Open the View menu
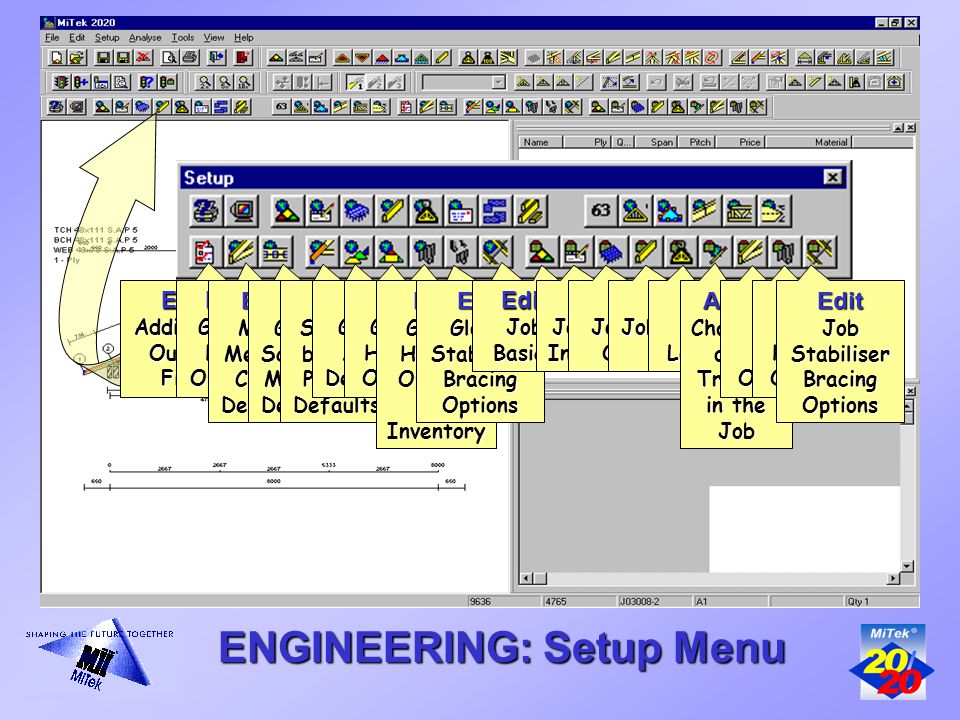 (x=214, y=37)
